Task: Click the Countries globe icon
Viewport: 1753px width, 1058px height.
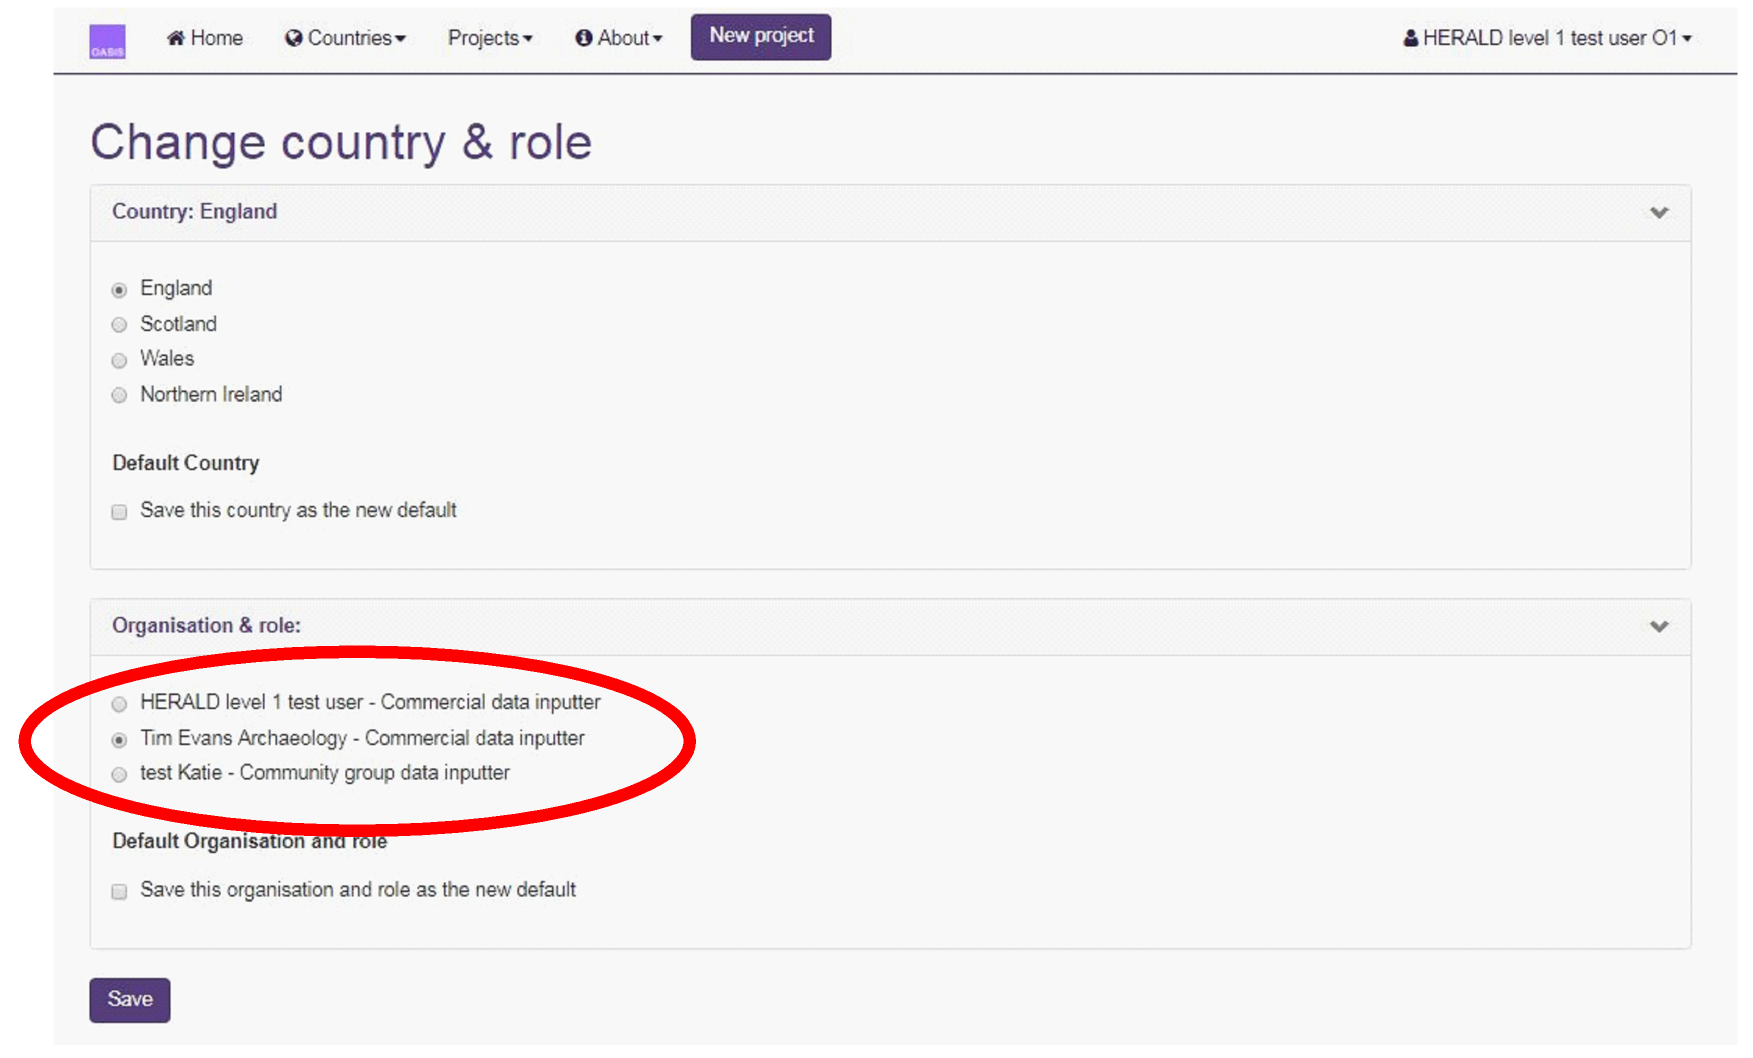Action: [293, 38]
